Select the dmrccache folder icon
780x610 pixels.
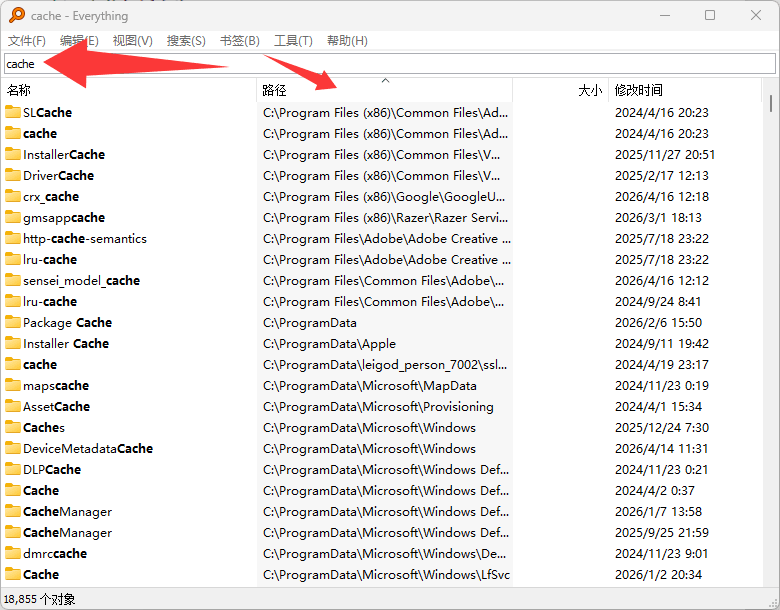[x=13, y=553]
